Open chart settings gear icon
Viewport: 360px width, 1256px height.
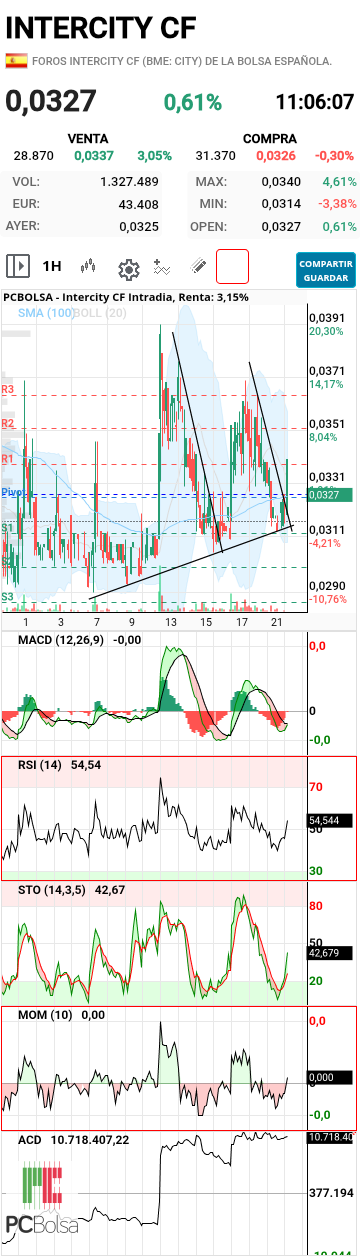coord(128,268)
